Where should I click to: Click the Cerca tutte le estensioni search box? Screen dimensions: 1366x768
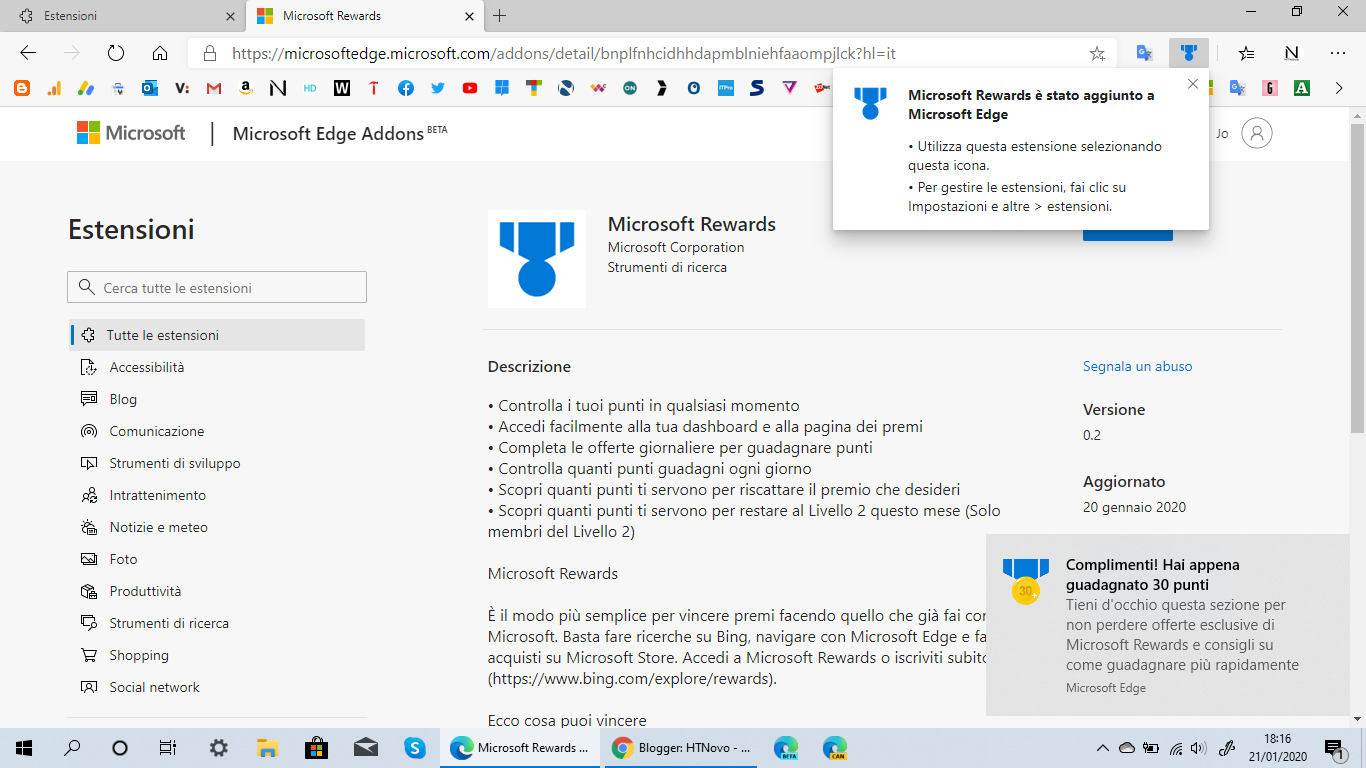[217, 287]
